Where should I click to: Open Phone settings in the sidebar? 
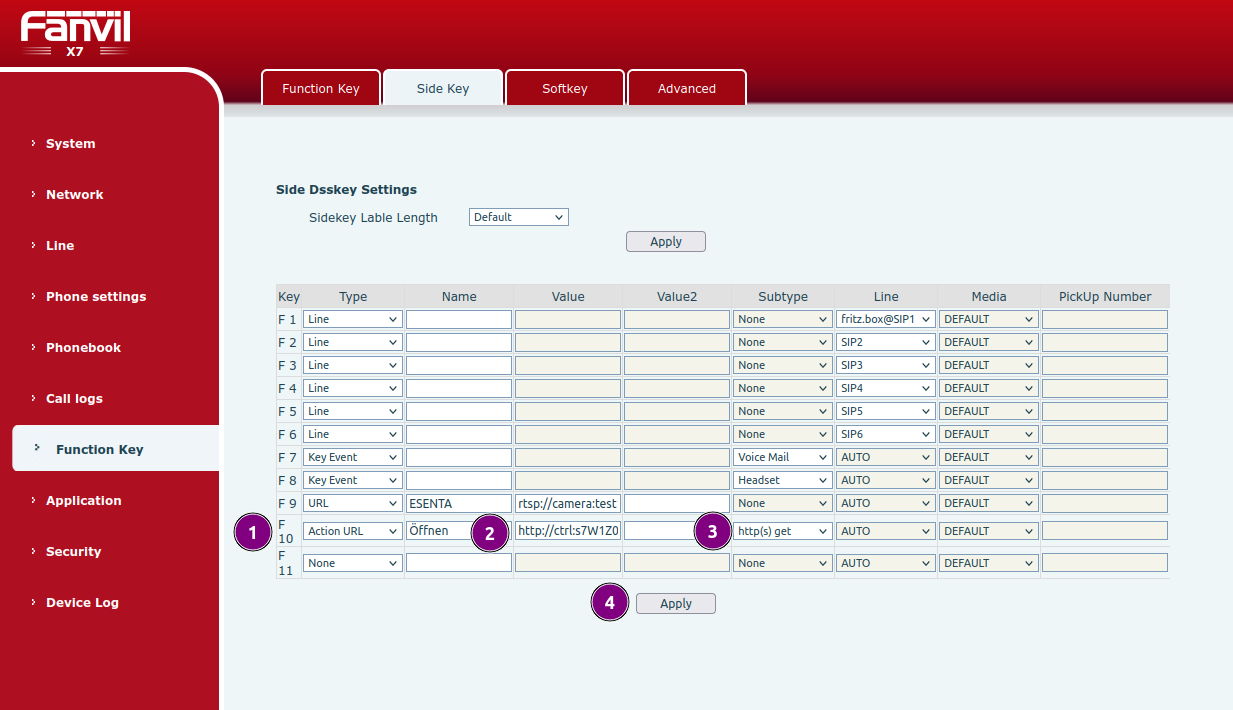click(96, 297)
